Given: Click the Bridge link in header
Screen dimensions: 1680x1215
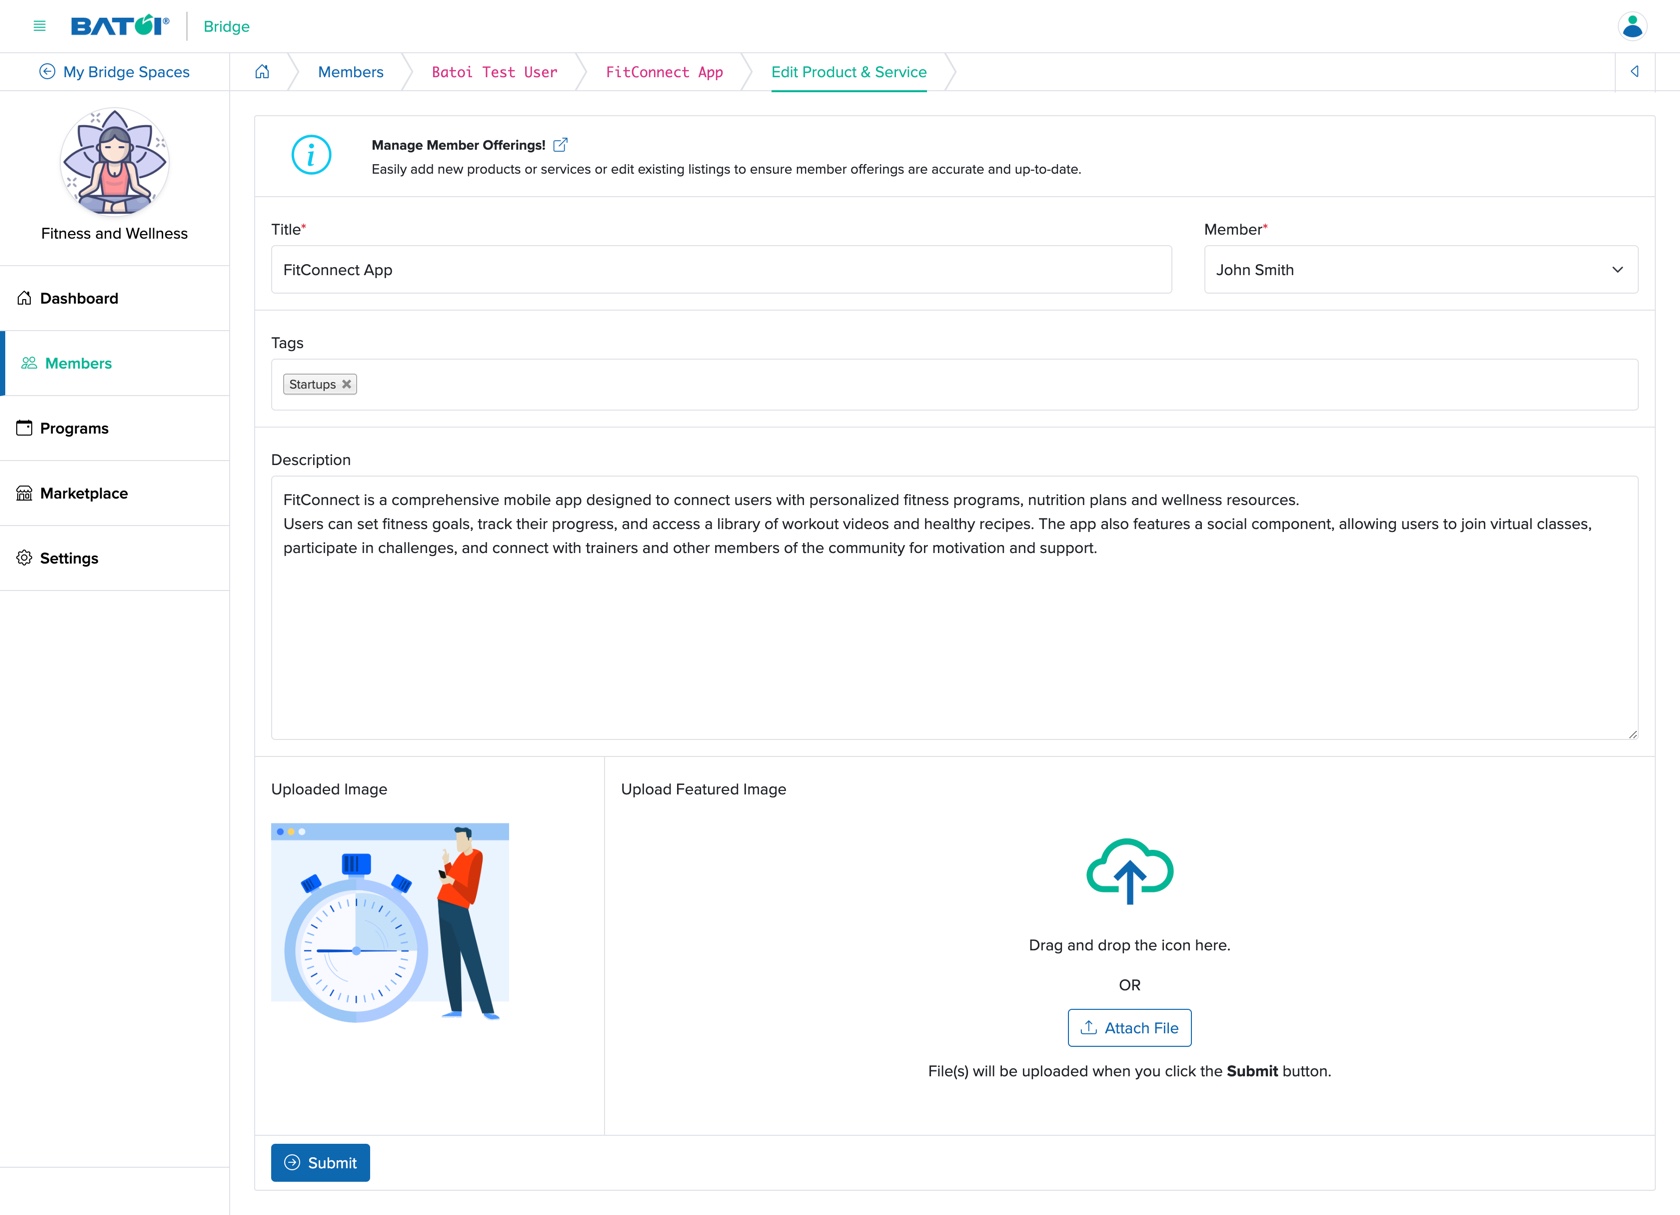Looking at the screenshot, I should [x=226, y=26].
